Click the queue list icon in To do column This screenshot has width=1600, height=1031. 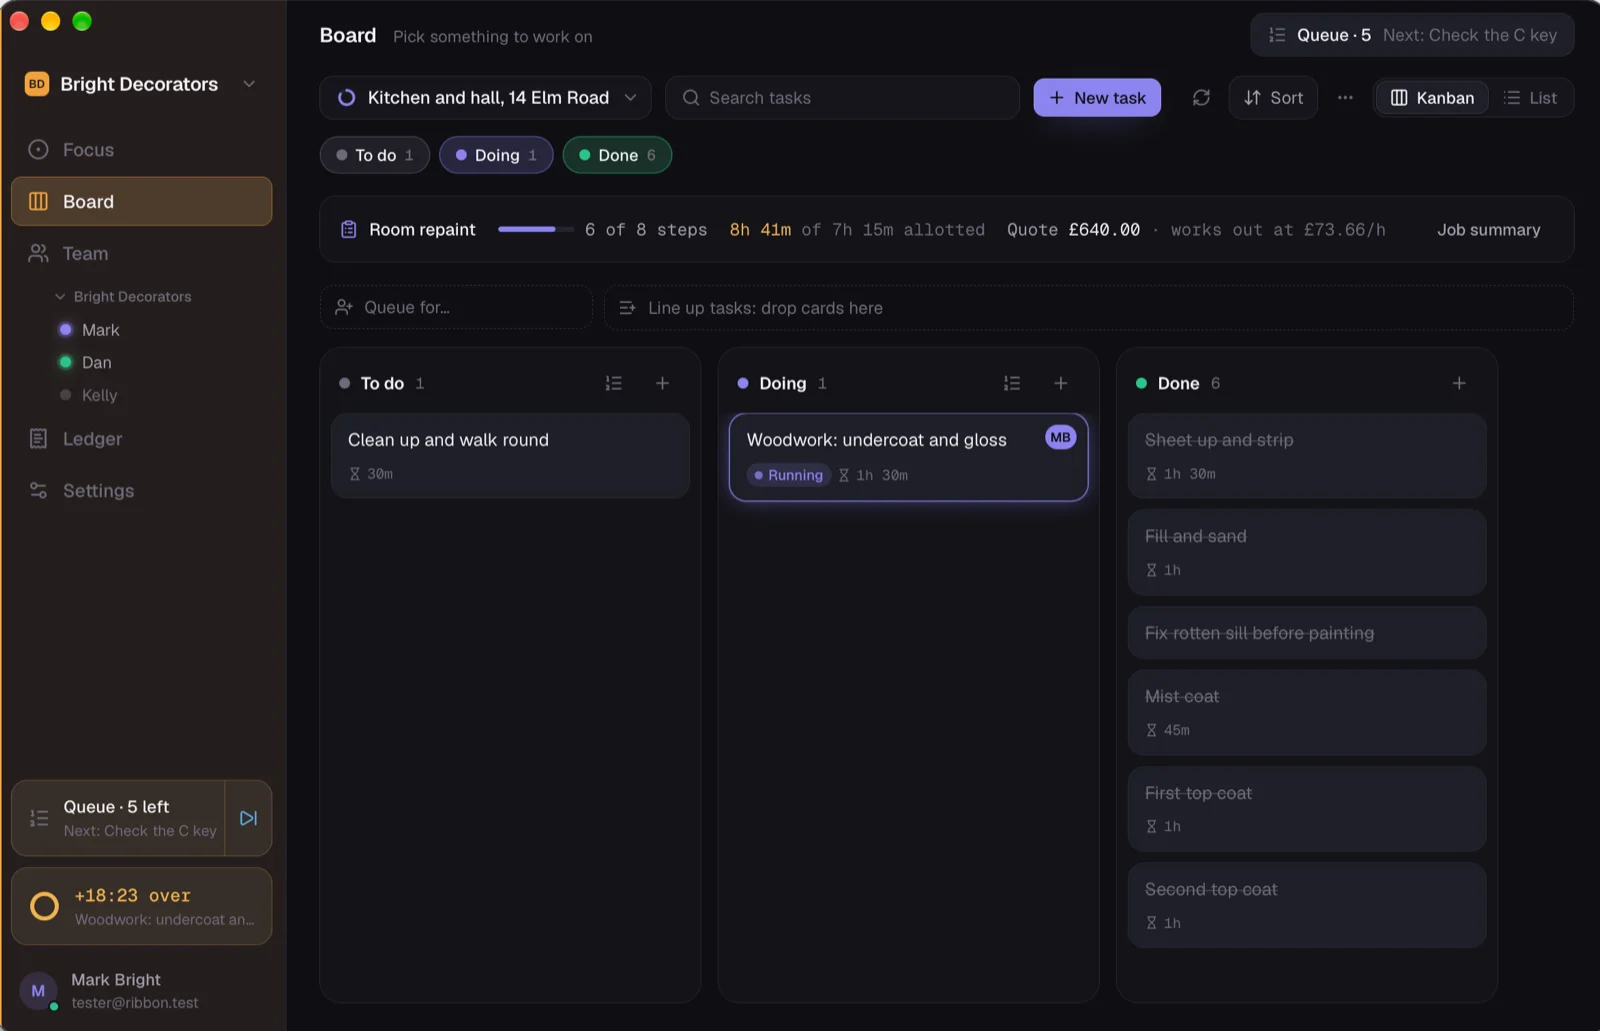coord(613,383)
